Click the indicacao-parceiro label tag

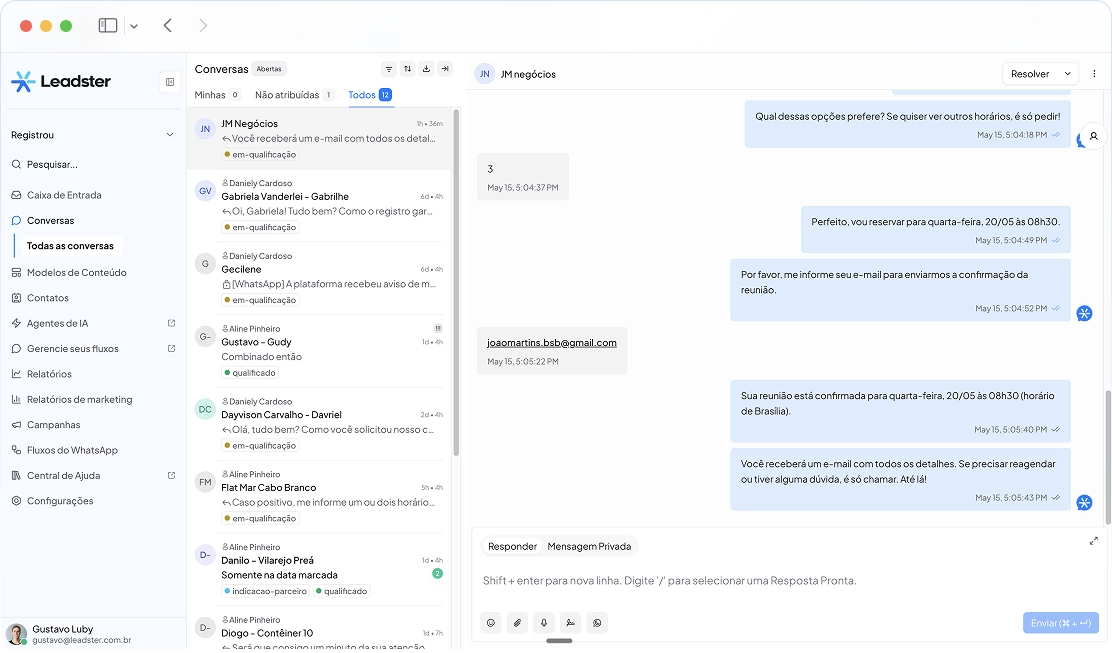click(265, 591)
